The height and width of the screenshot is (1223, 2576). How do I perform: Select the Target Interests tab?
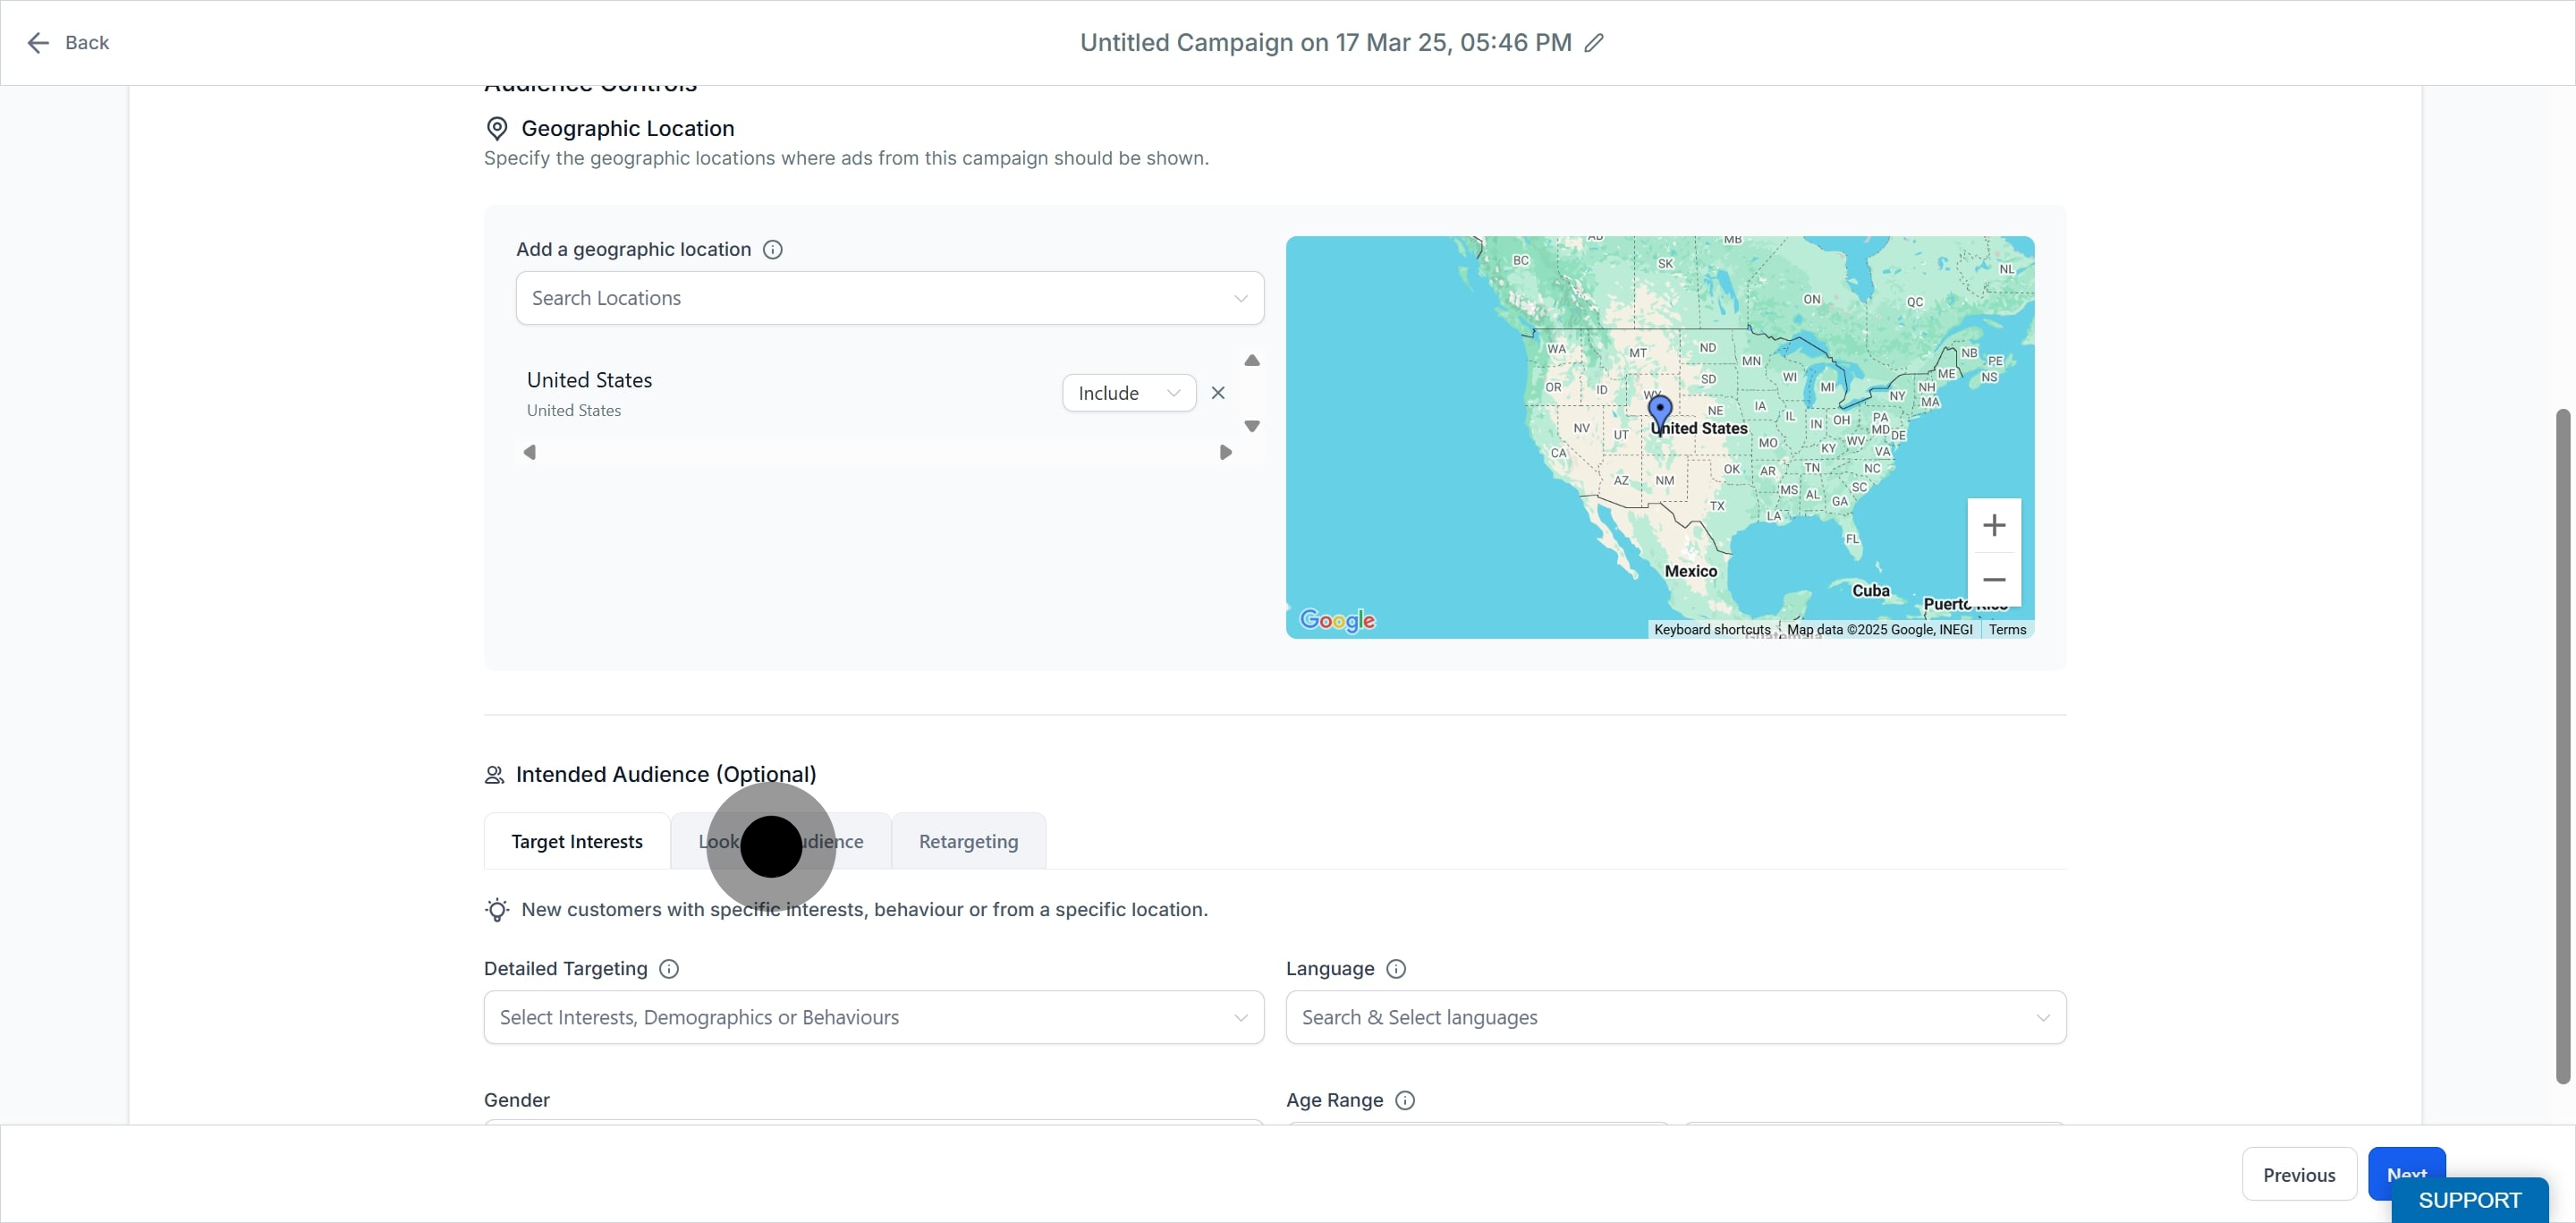tap(577, 841)
